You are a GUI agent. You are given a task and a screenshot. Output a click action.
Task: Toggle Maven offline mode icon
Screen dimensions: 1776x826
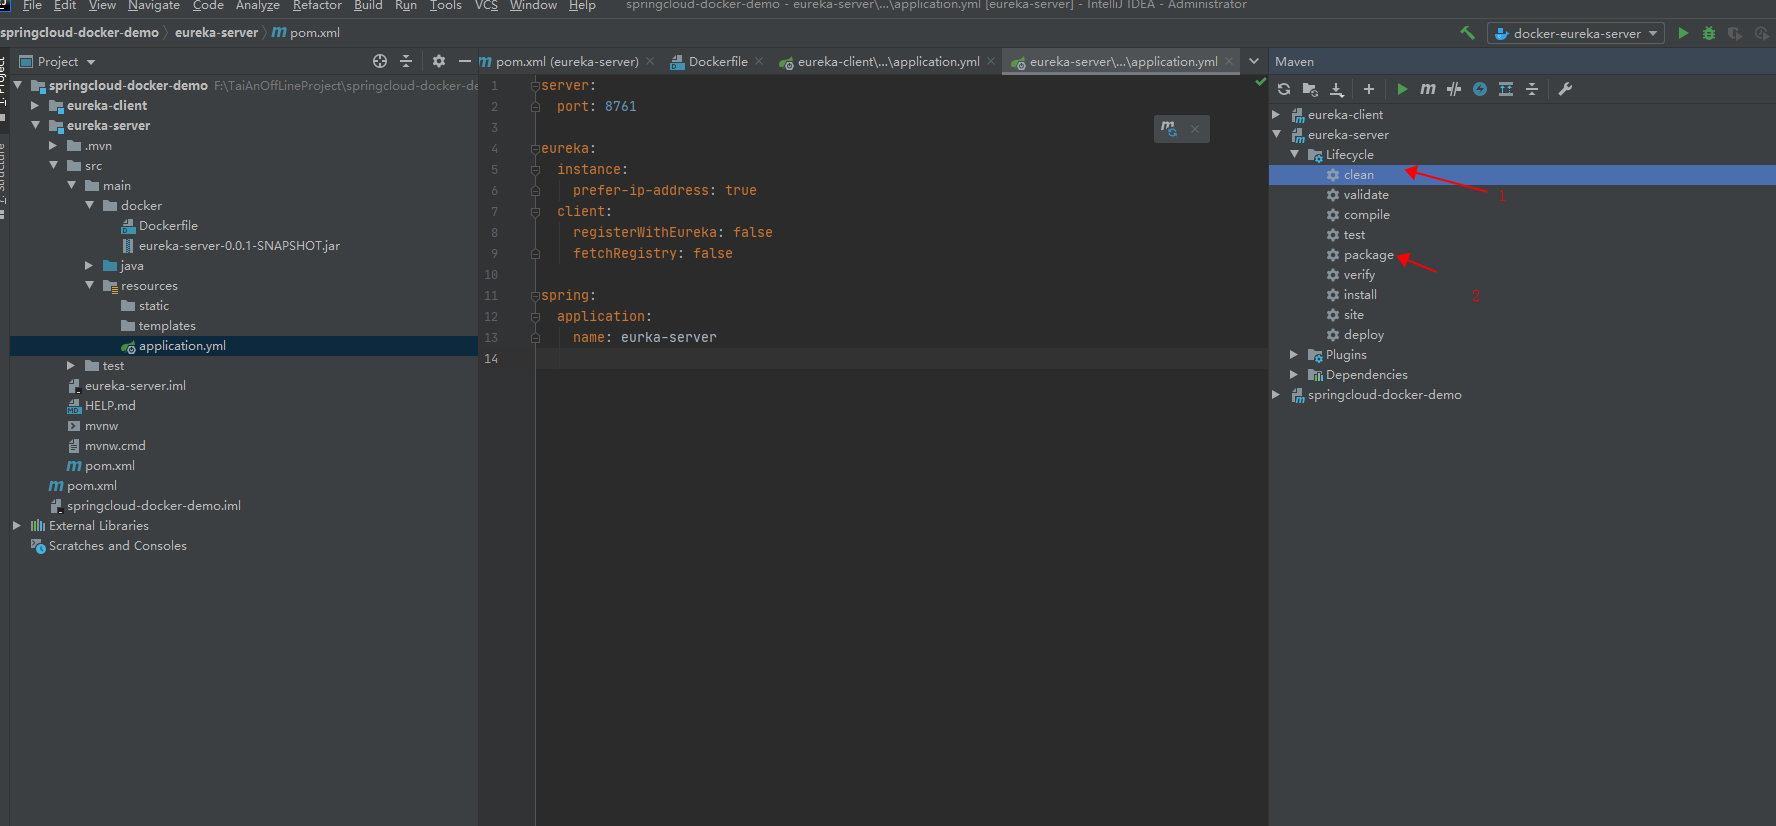pos(1454,89)
